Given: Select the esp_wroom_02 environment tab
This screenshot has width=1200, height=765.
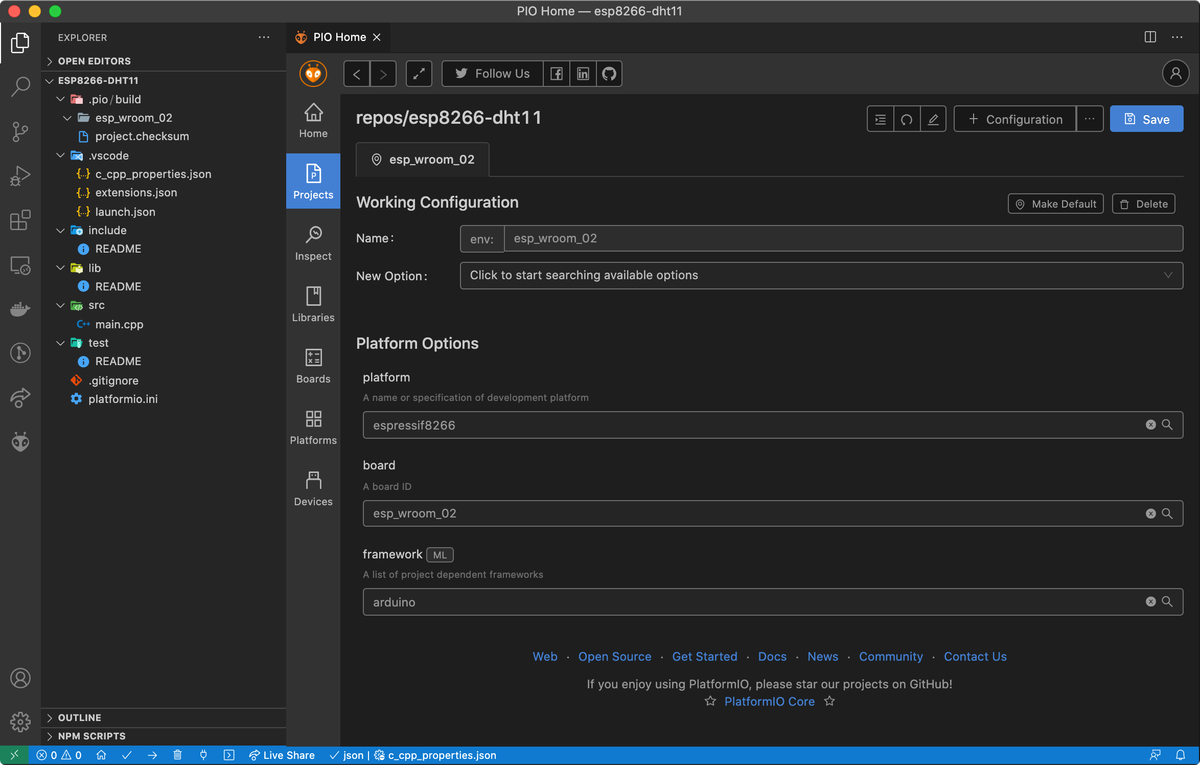Looking at the screenshot, I should pyautogui.click(x=423, y=159).
